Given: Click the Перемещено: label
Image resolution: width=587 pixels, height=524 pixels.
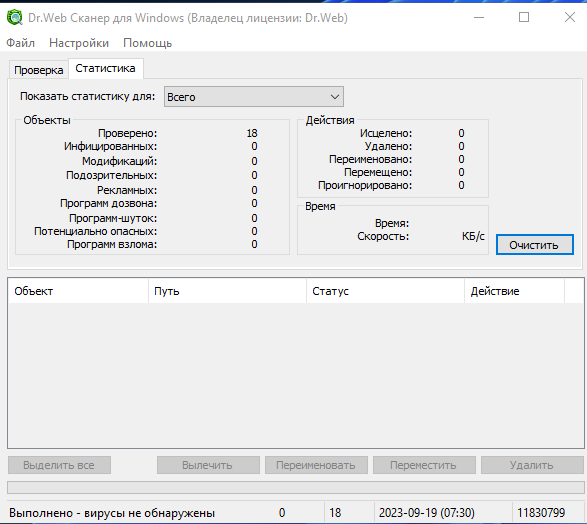Looking at the screenshot, I should (x=378, y=172).
